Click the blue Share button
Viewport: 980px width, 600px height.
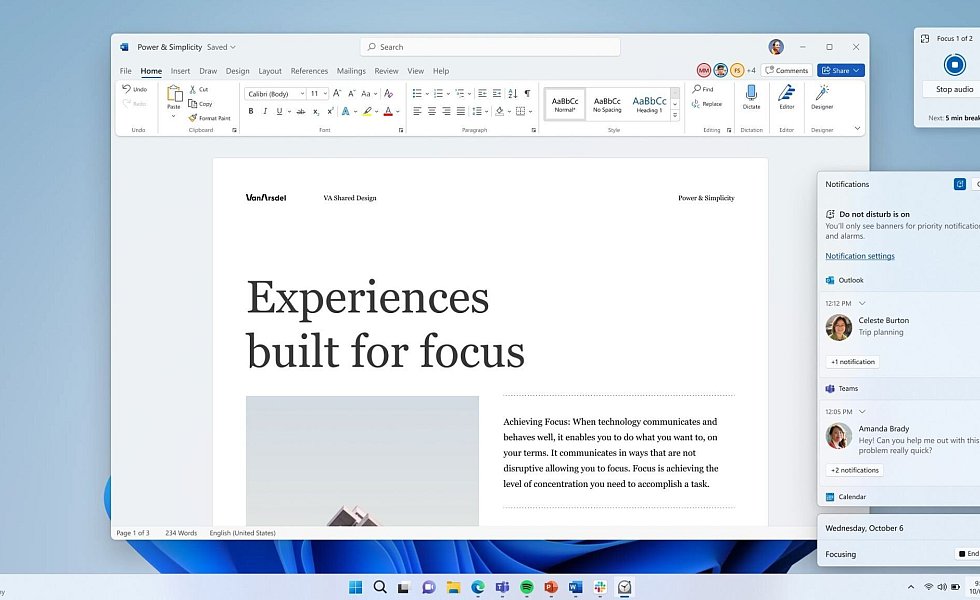tap(840, 70)
